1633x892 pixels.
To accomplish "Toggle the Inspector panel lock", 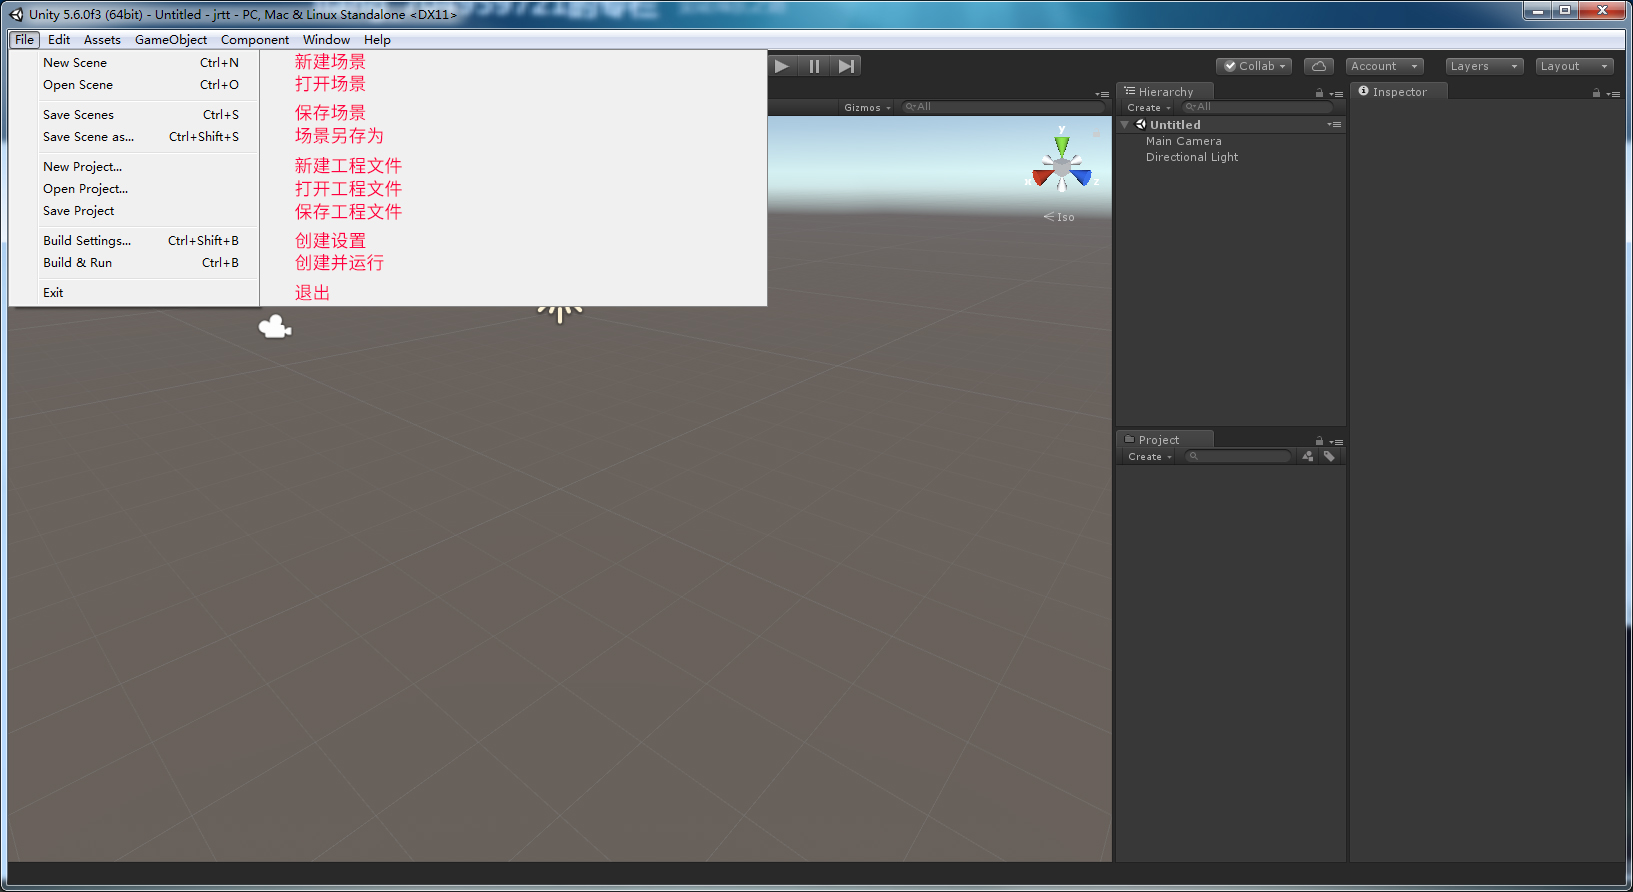I will coord(1596,93).
